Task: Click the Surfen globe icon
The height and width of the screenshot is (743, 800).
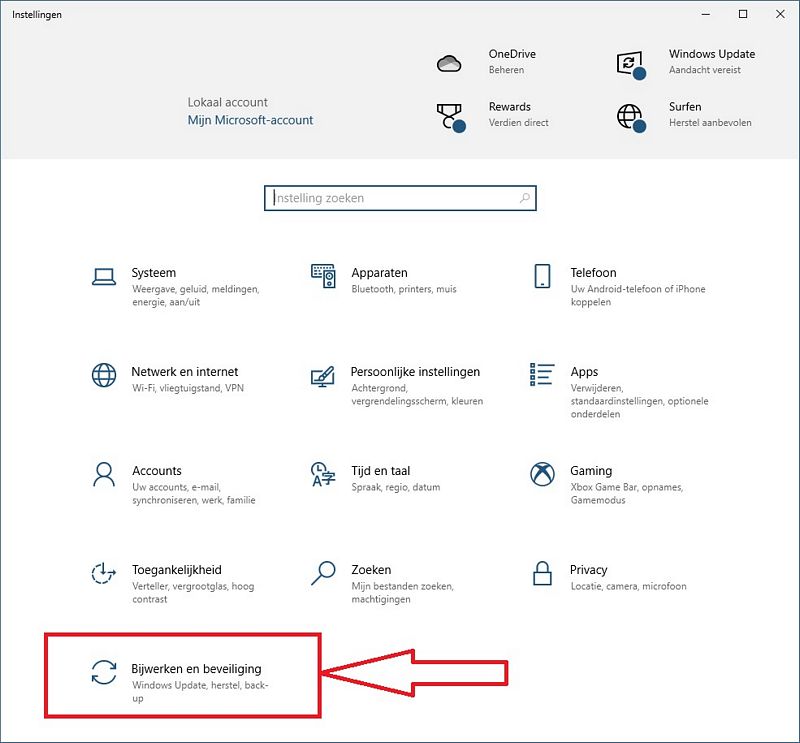Action: pos(631,118)
